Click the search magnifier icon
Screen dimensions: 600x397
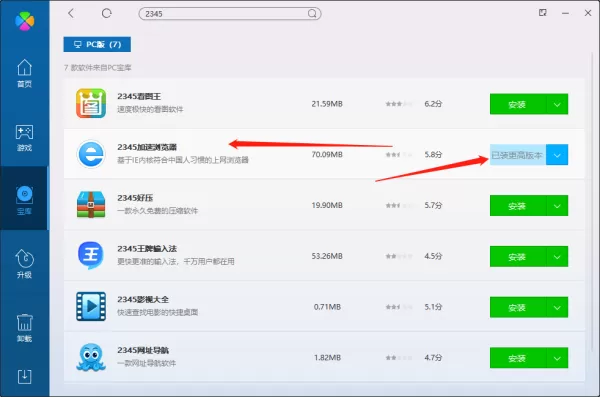coord(312,13)
